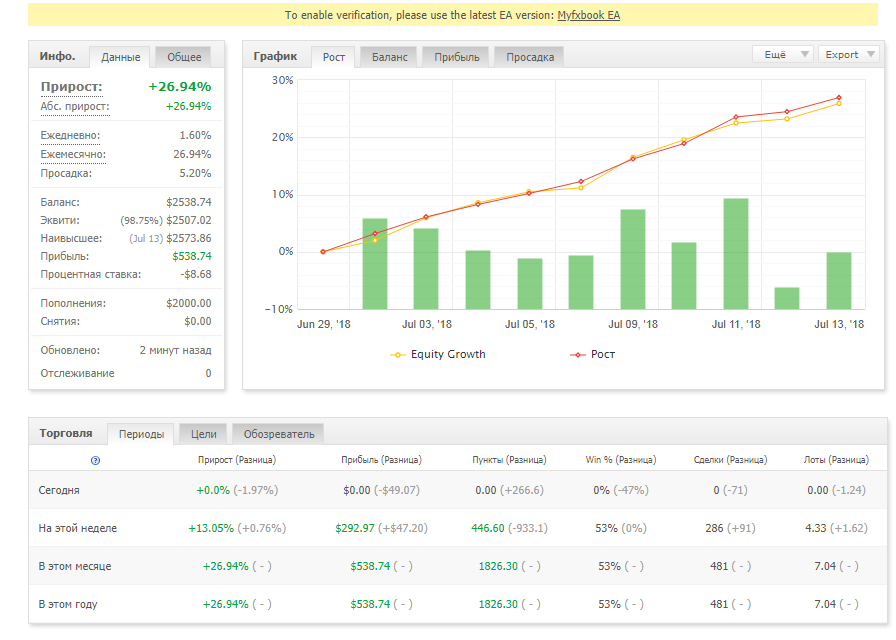Click the Лоты (Разница) column header
The width and height of the screenshot is (896, 640).
[x=837, y=460]
